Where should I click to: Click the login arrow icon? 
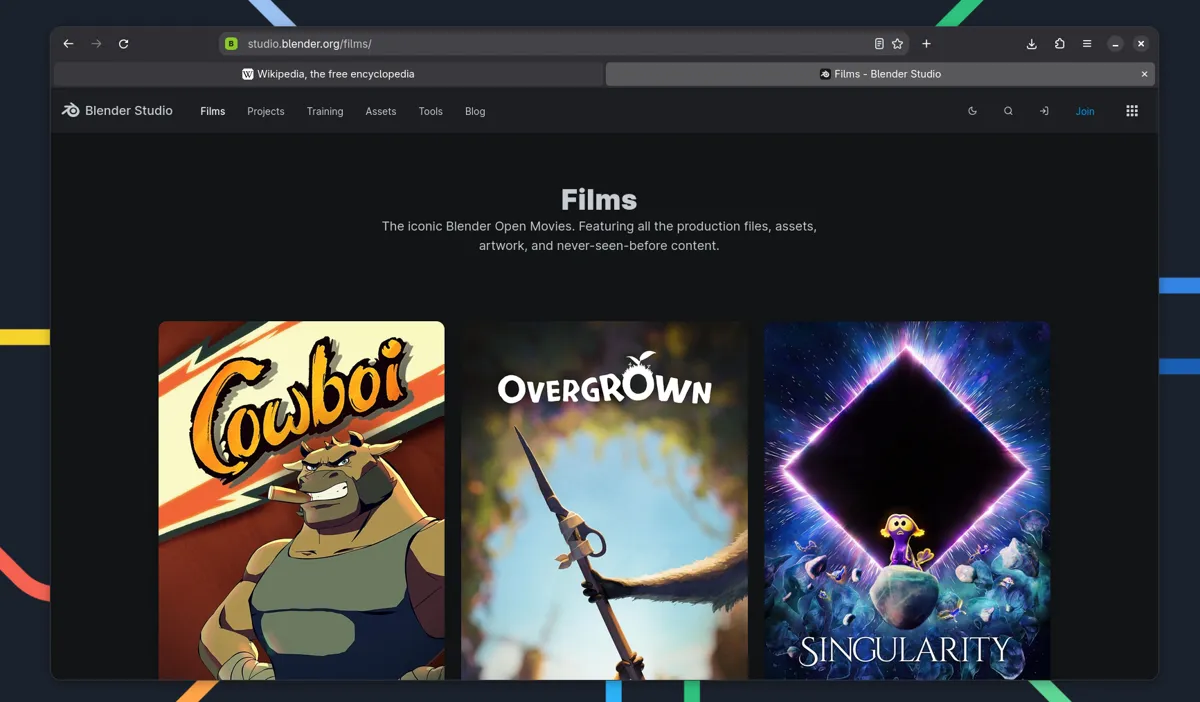[x=1044, y=111]
